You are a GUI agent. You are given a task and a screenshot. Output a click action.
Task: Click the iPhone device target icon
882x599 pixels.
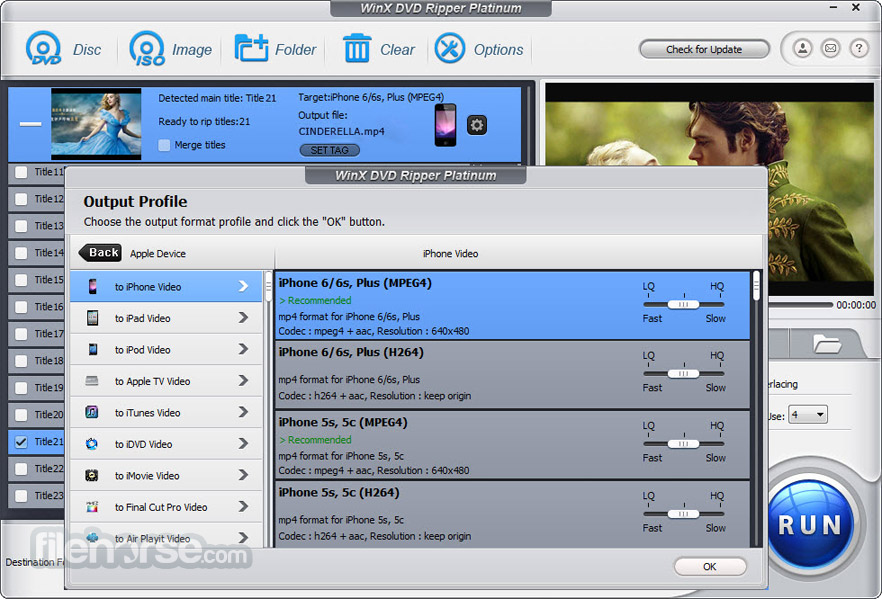[446, 125]
